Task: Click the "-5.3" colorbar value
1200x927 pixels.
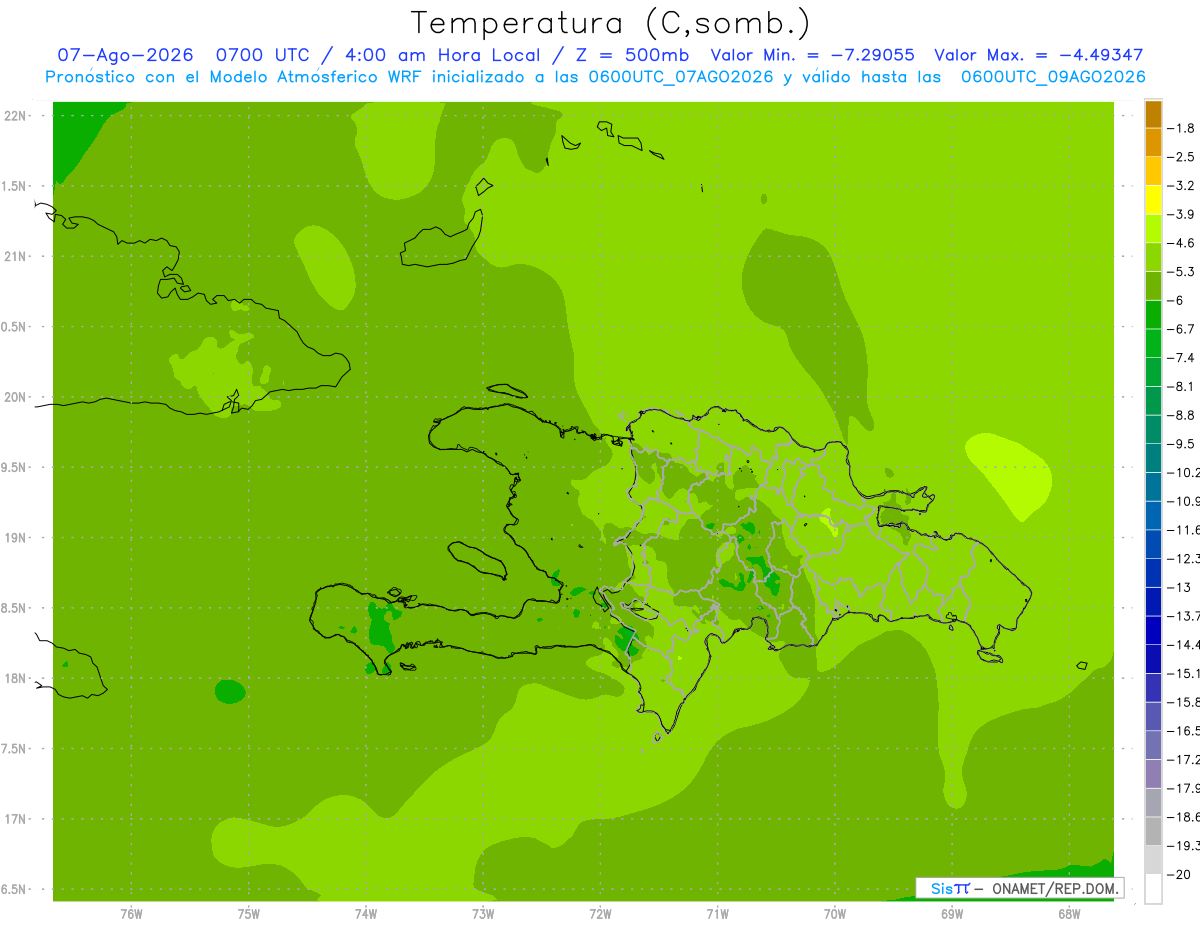Action: 1181,272
